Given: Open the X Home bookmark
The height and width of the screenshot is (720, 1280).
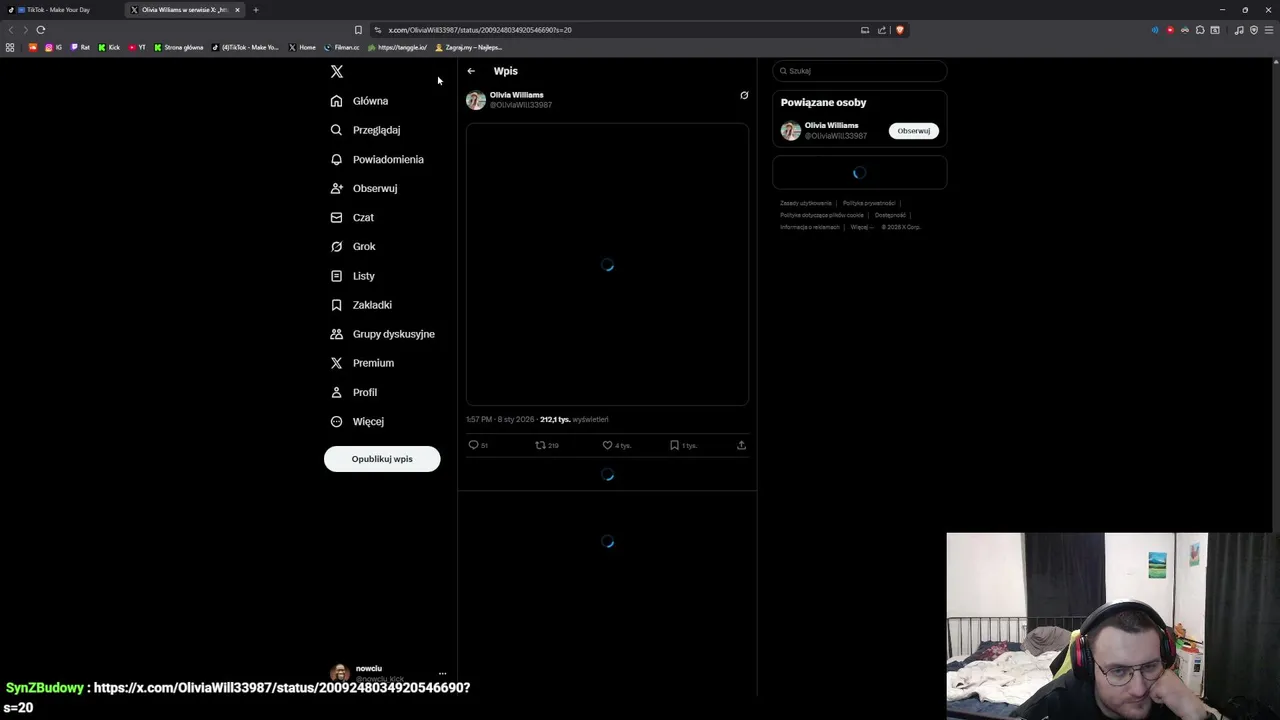Looking at the screenshot, I should (x=302, y=47).
